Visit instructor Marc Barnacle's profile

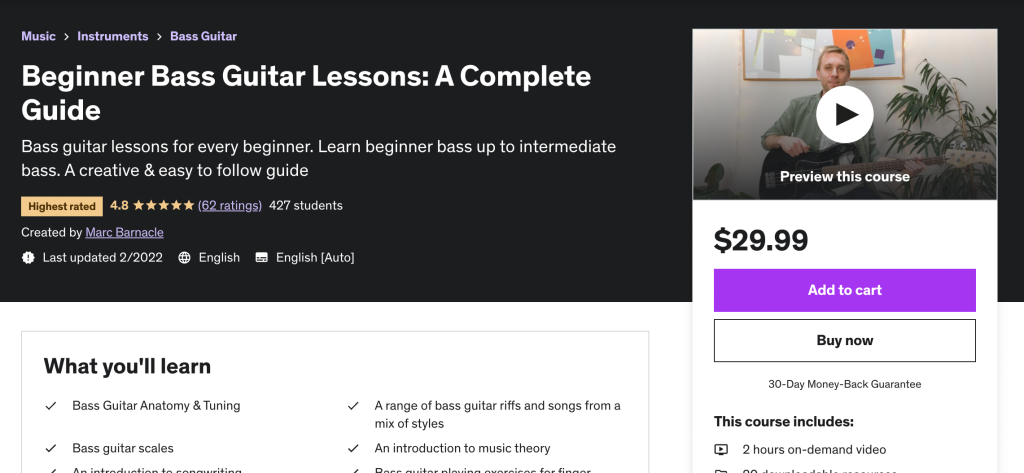pos(125,232)
